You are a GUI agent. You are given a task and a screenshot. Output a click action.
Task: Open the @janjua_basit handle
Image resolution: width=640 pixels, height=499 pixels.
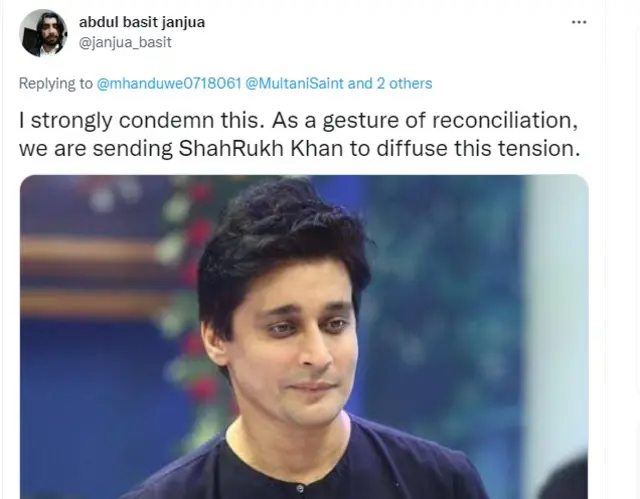[x=125, y=42]
